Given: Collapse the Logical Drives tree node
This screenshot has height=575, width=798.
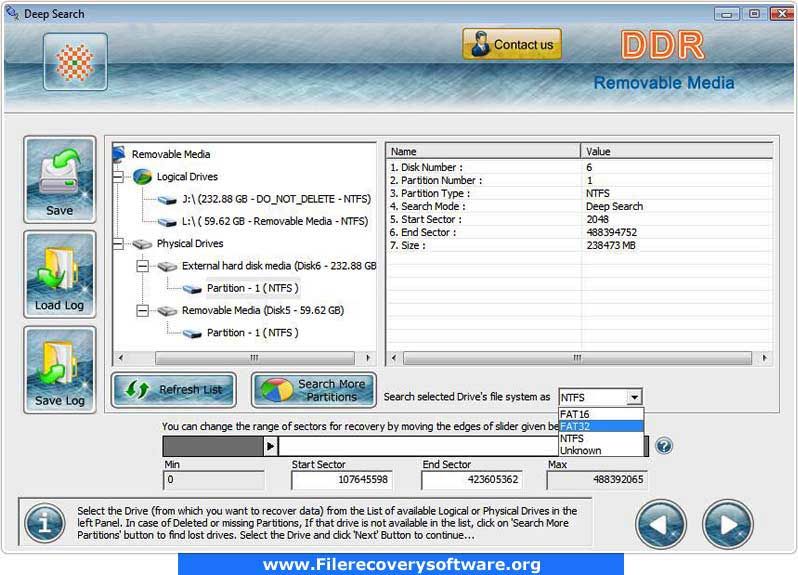Looking at the screenshot, I should [118, 177].
